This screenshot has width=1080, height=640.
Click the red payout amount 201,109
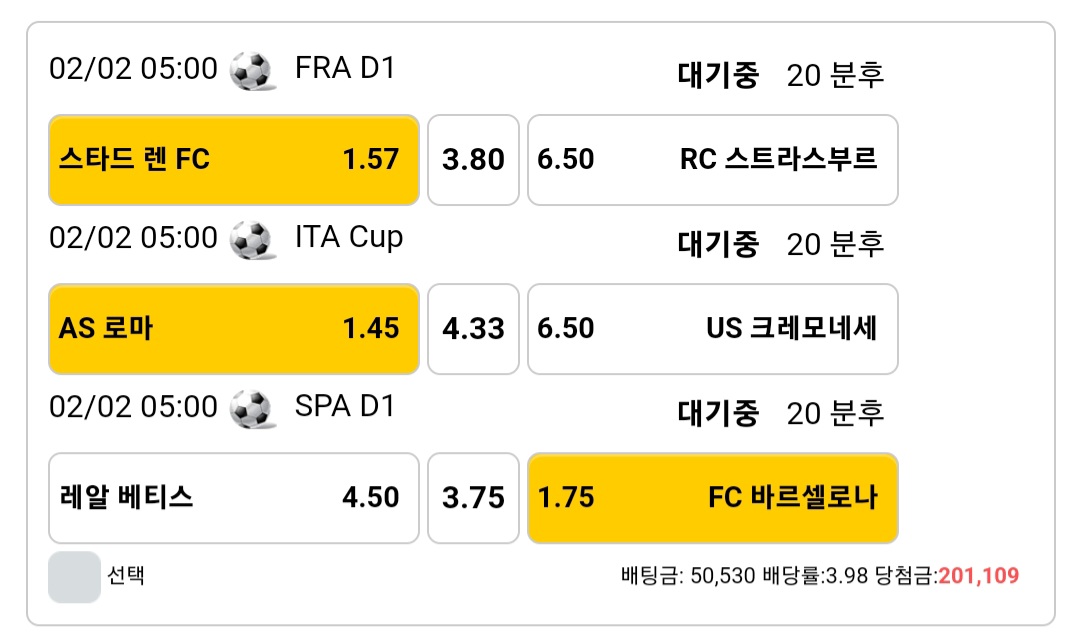tap(978, 575)
